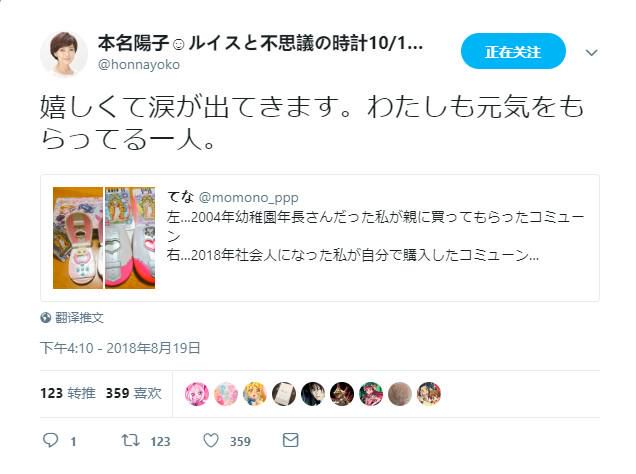
Task: Open the quoted tweet right toy photo
Action: click(x=130, y=238)
